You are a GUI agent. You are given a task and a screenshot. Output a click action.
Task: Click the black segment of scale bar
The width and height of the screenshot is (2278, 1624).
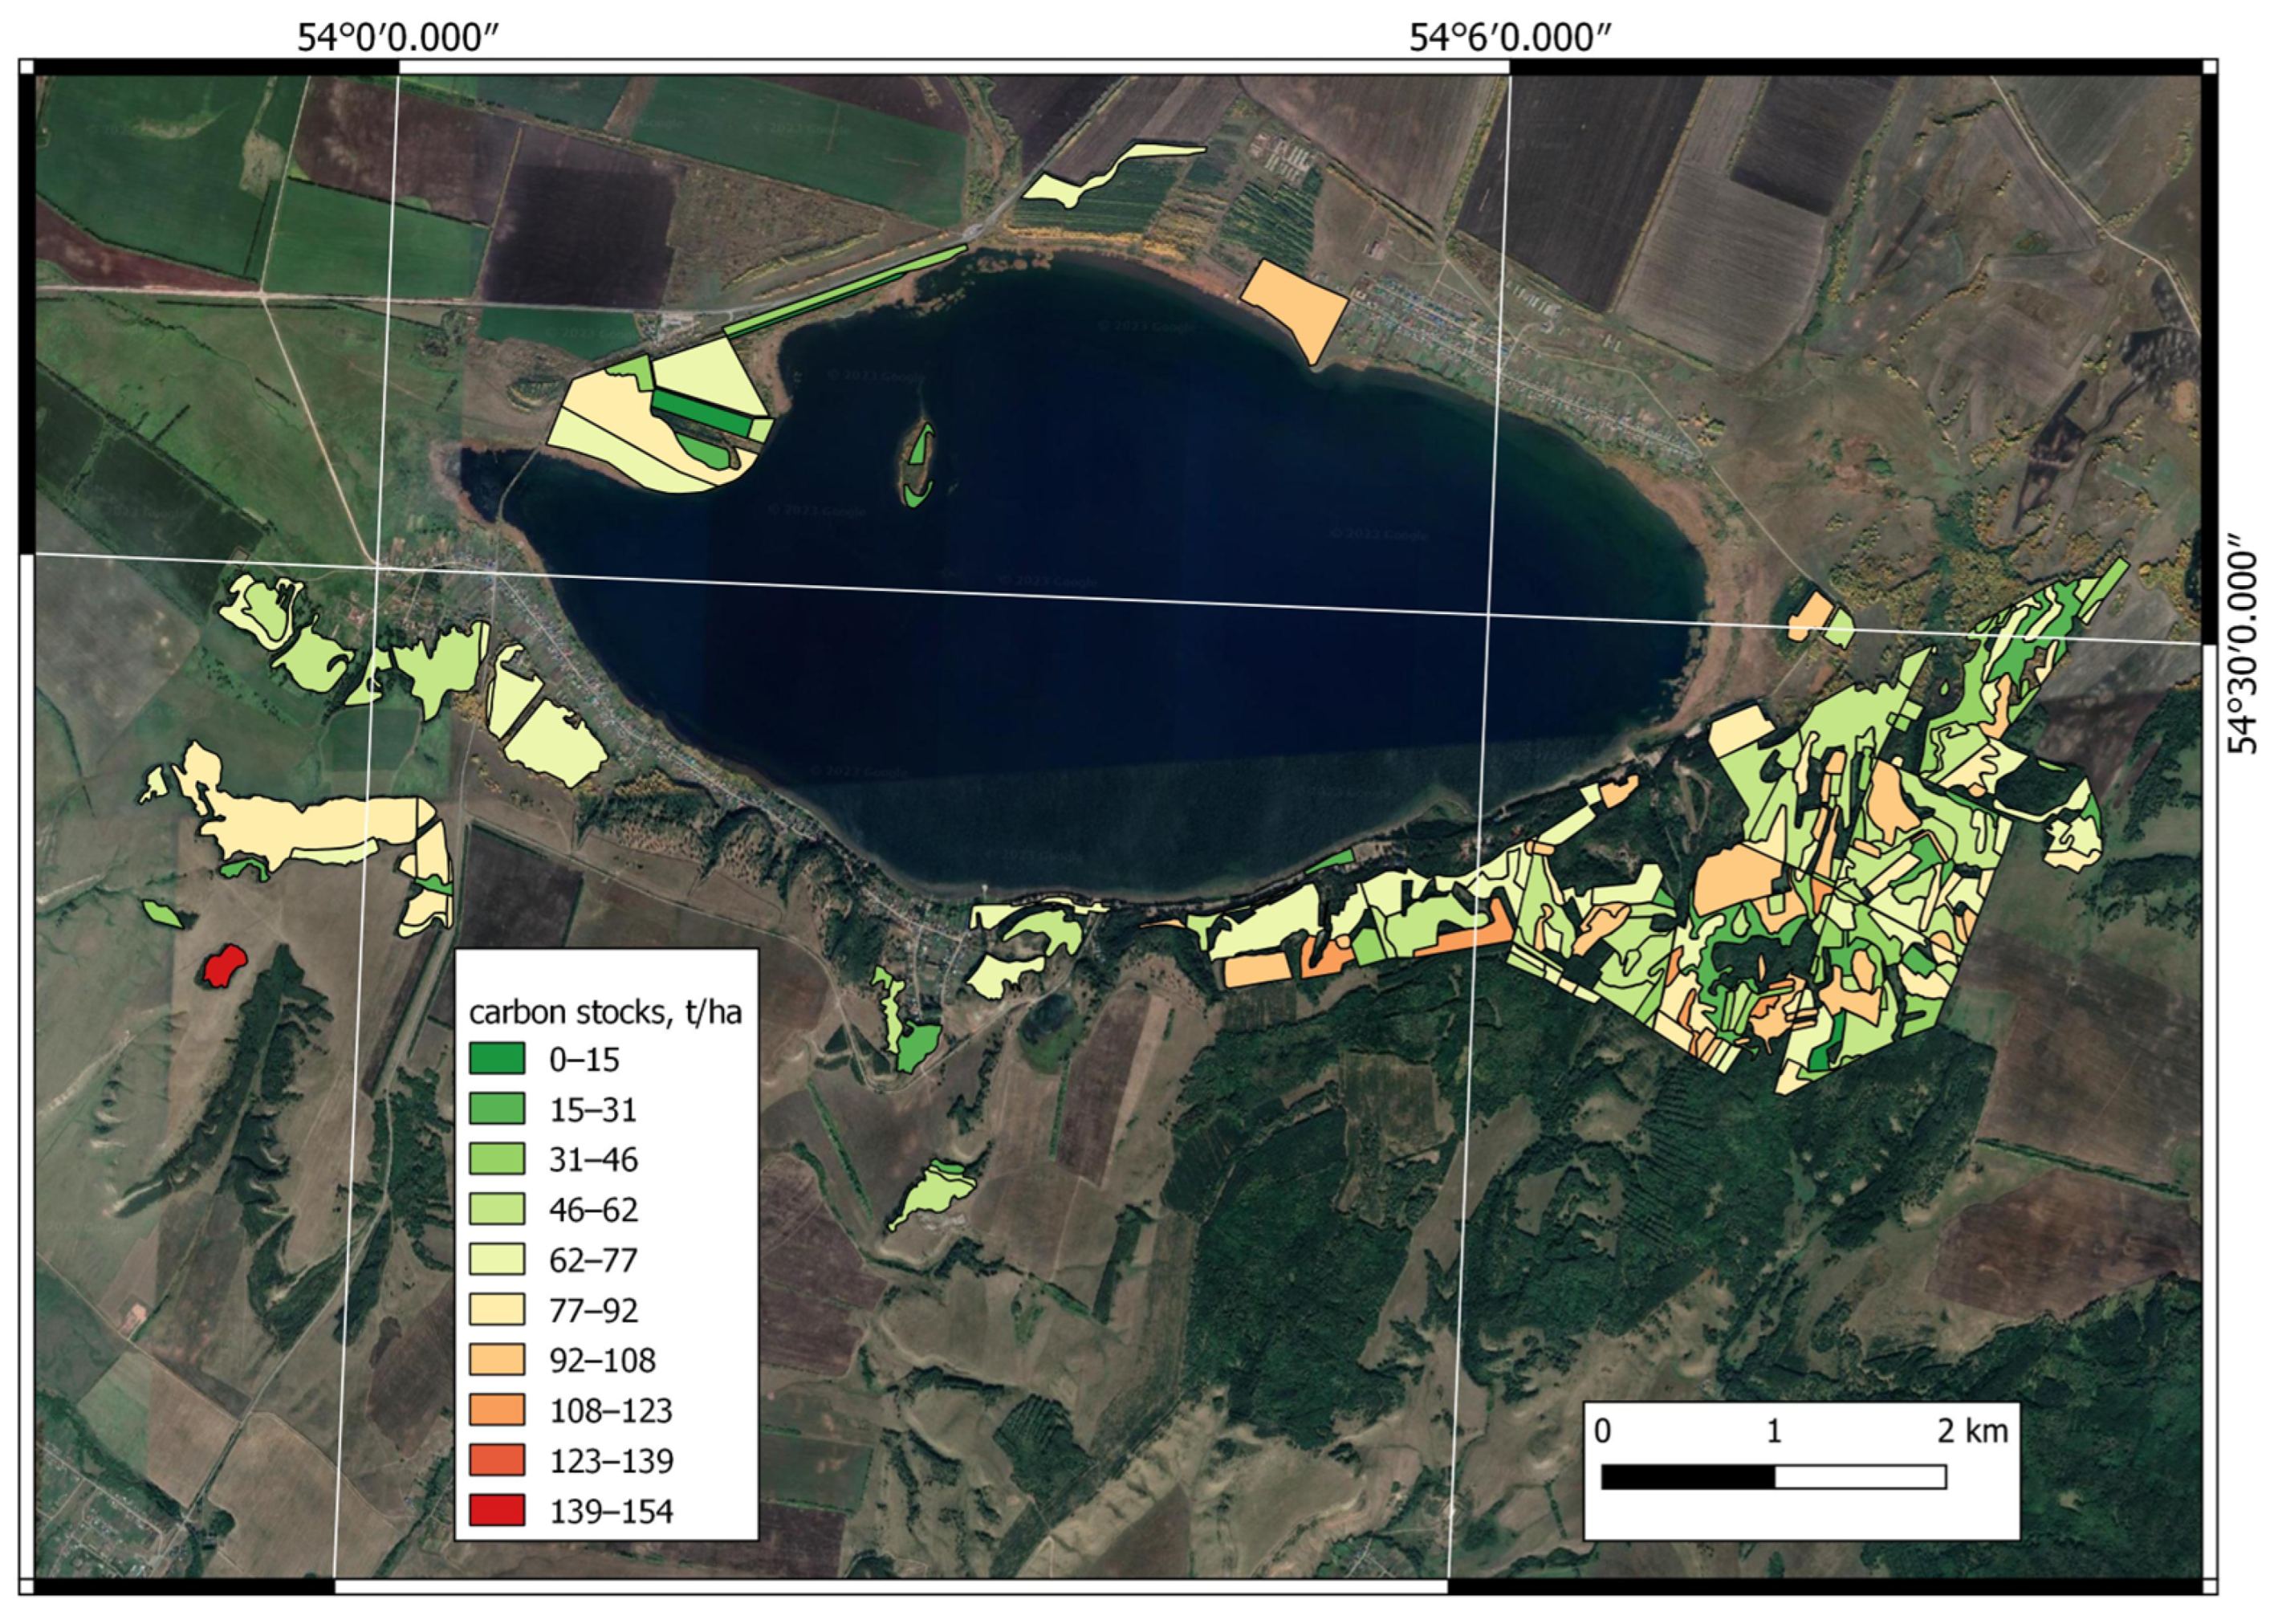[1687, 1477]
